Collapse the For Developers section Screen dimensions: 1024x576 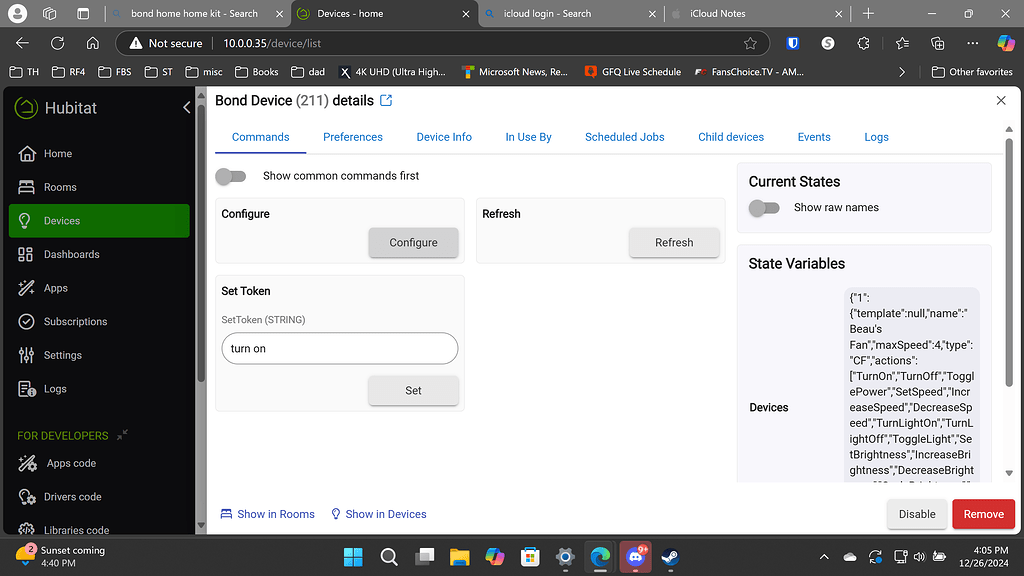pyautogui.click(x=122, y=435)
